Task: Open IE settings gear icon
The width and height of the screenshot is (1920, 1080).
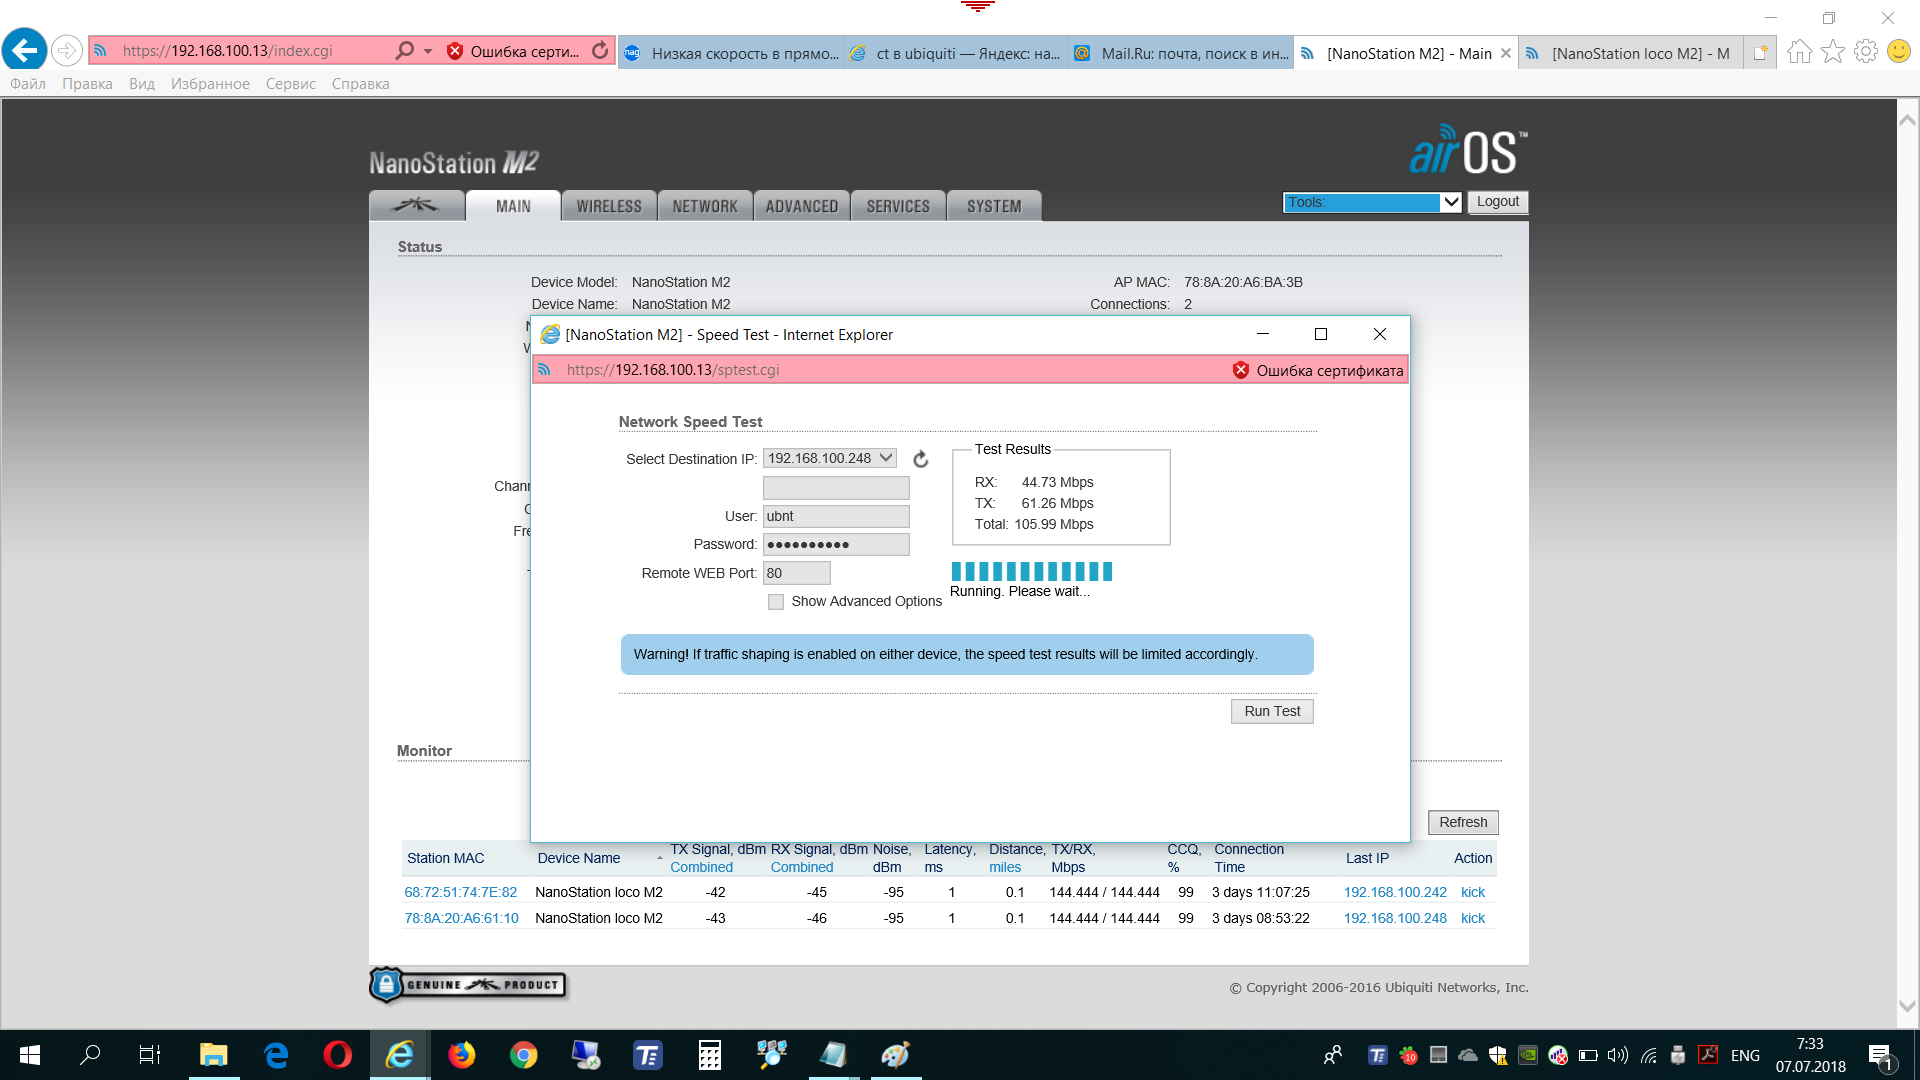Action: (1865, 51)
